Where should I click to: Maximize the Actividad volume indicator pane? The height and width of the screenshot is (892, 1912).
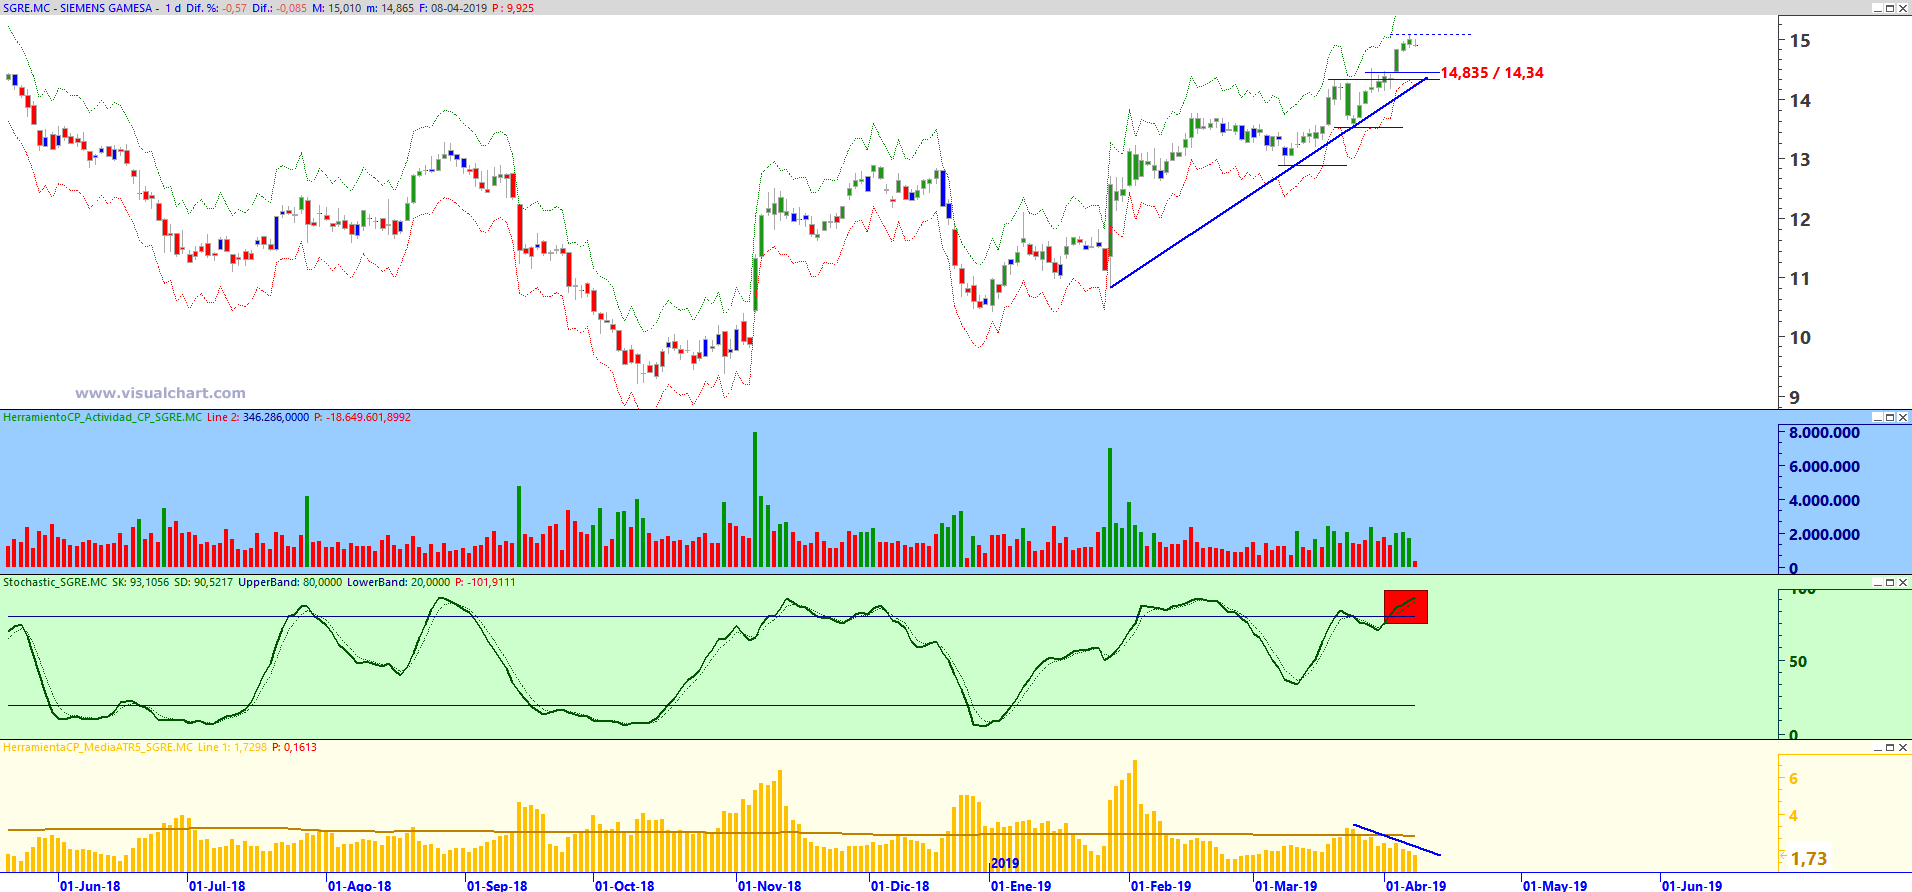pos(1890,417)
